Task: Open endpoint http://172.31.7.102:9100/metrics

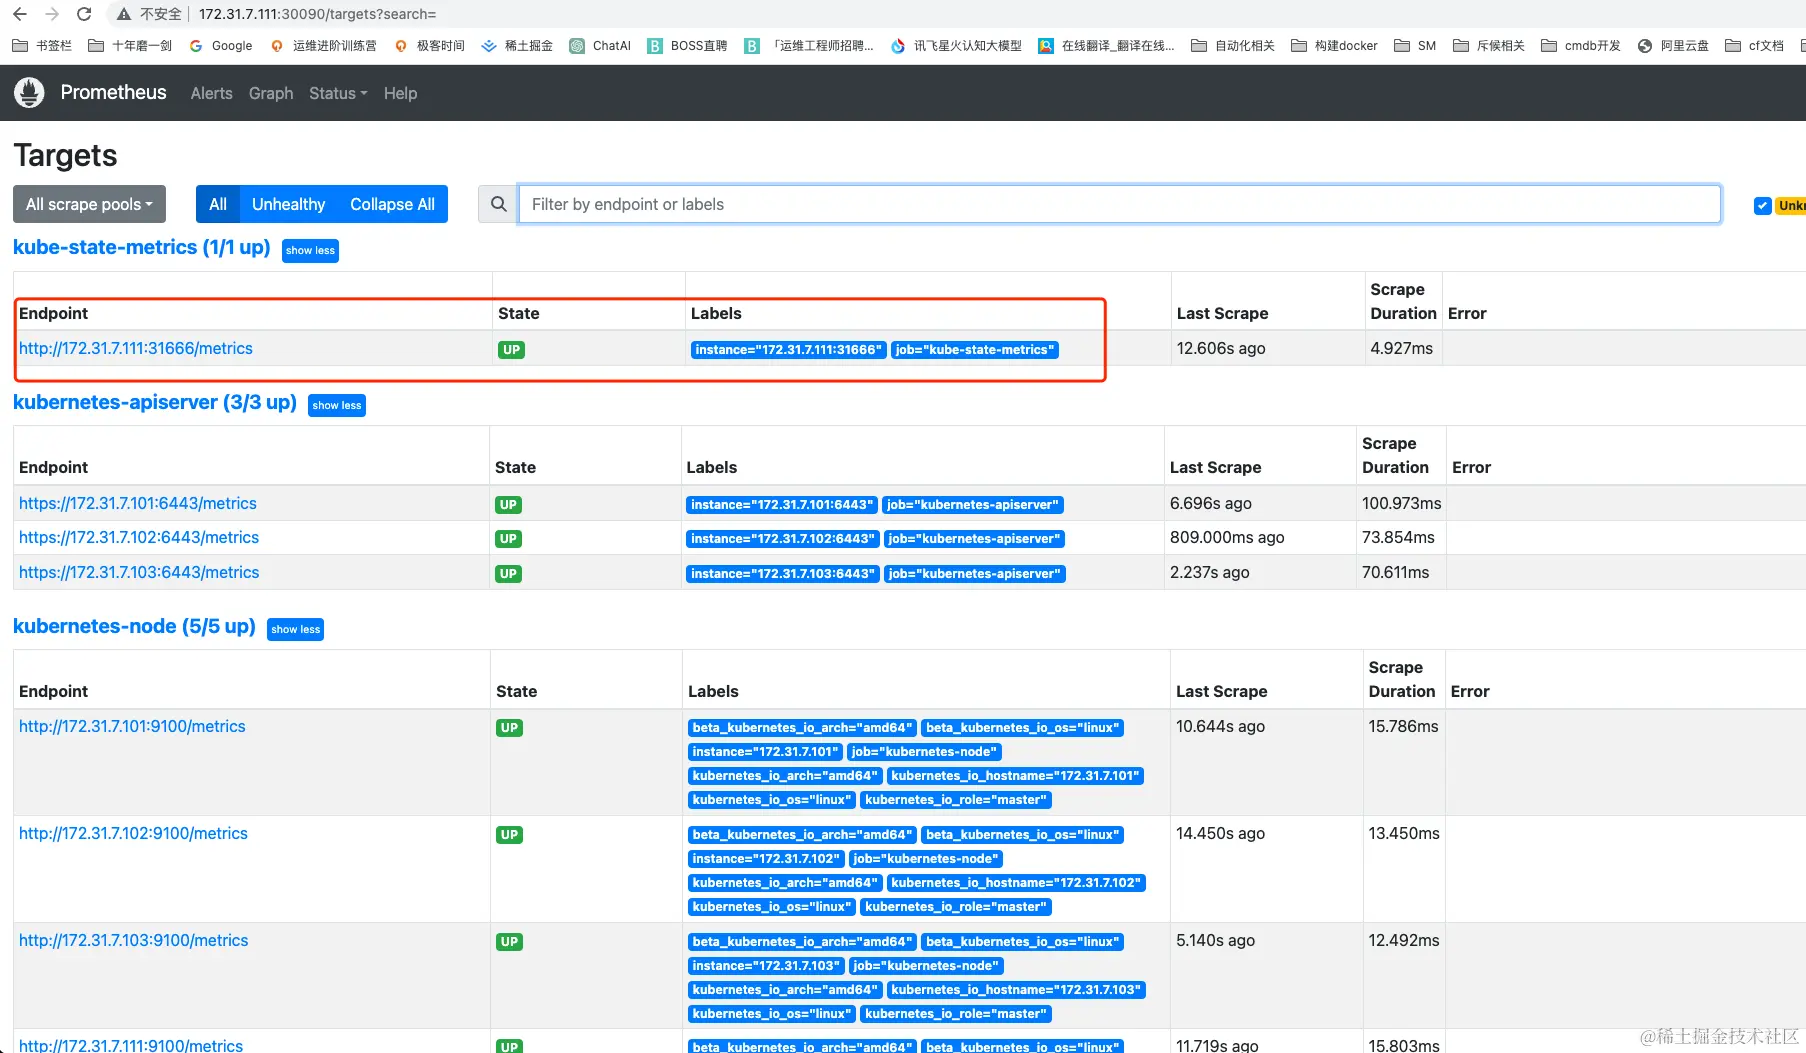Action: tap(133, 833)
